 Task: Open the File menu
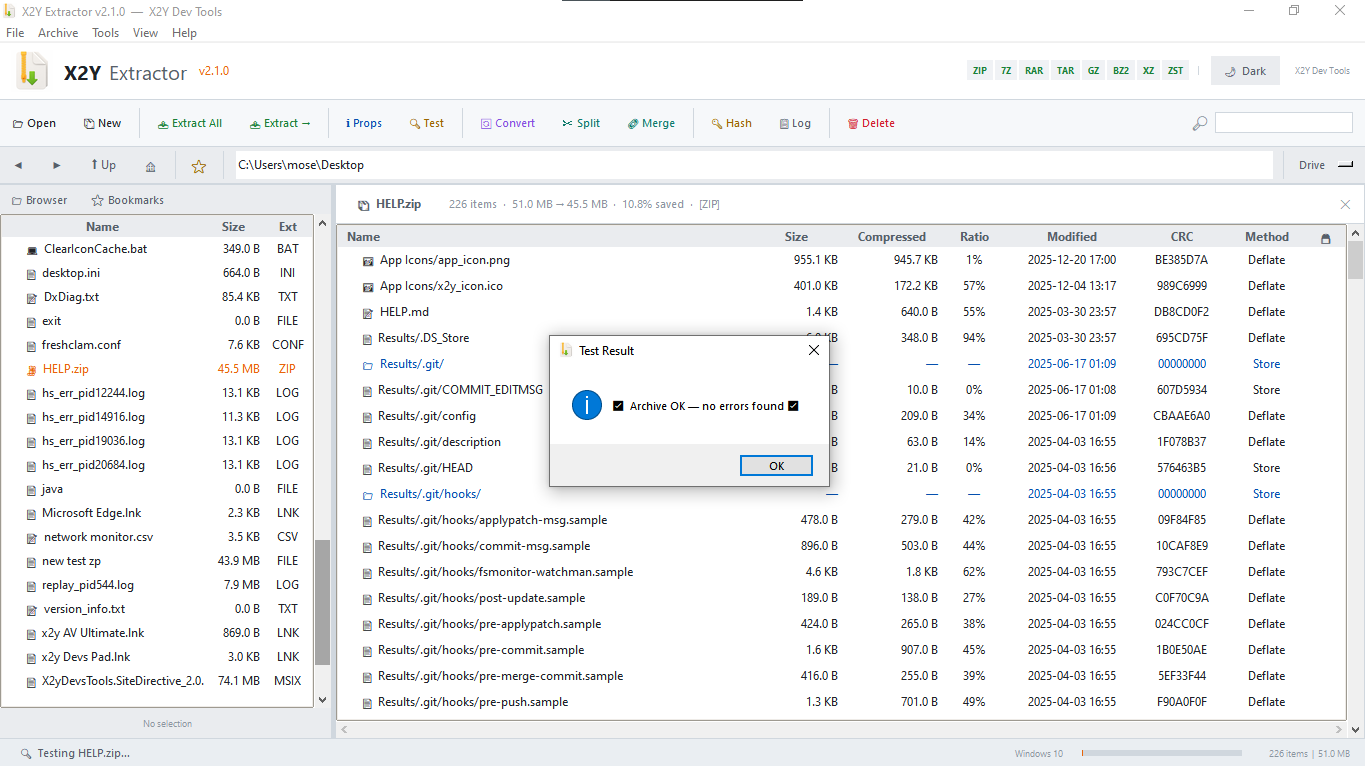pyautogui.click(x=15, y=33)
